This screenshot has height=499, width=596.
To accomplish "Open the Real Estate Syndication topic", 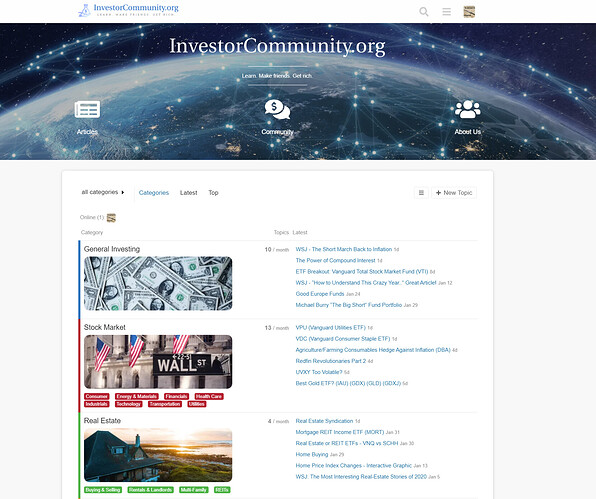I will (324, 421).
